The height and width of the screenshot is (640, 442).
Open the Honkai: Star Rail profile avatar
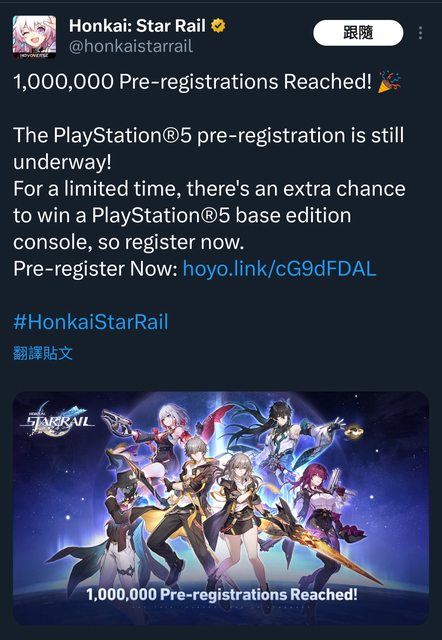click(34, 37)
